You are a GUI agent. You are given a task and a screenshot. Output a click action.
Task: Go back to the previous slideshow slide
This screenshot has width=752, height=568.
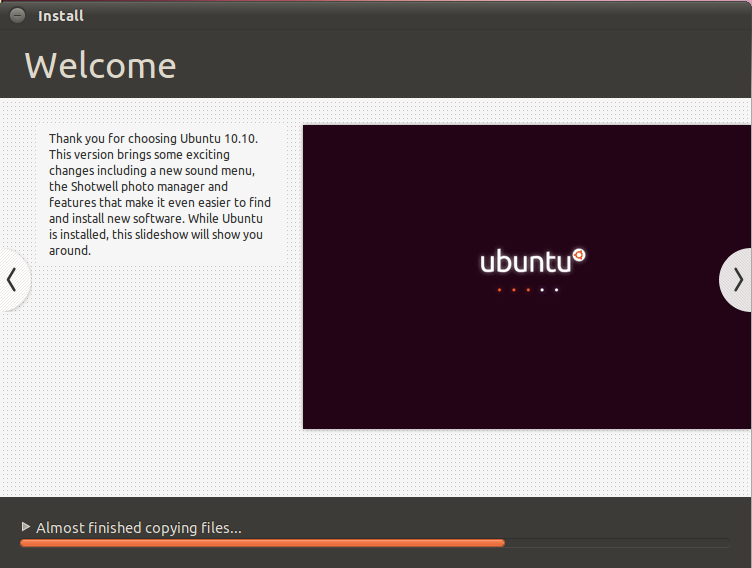[14, 280]
